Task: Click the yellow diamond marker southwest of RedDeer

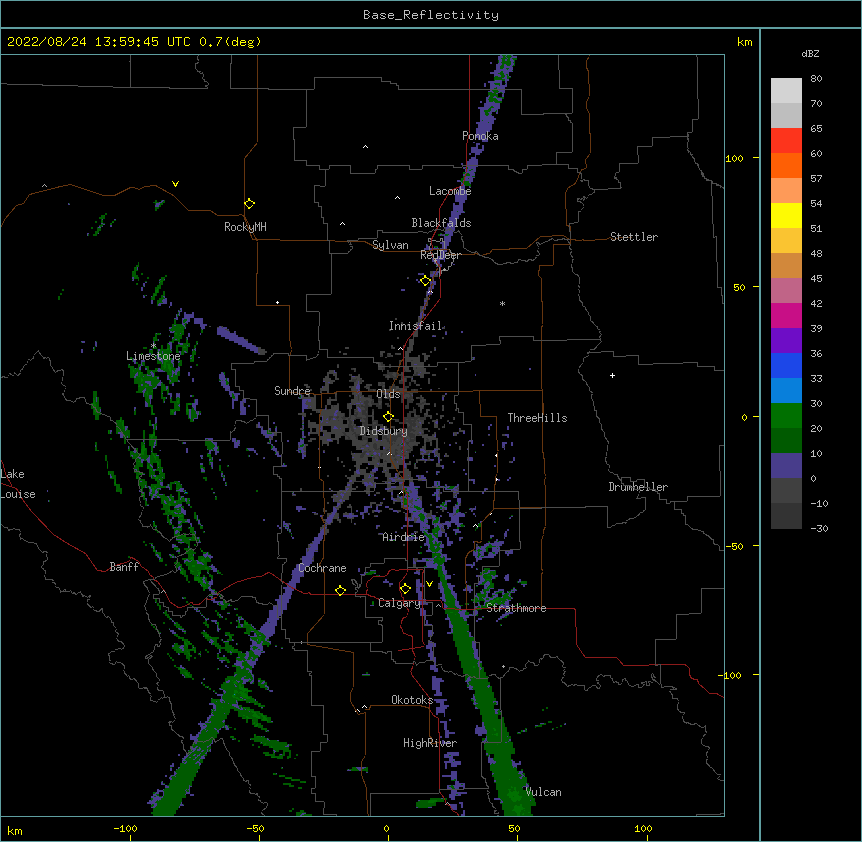Action: point(426,281)
